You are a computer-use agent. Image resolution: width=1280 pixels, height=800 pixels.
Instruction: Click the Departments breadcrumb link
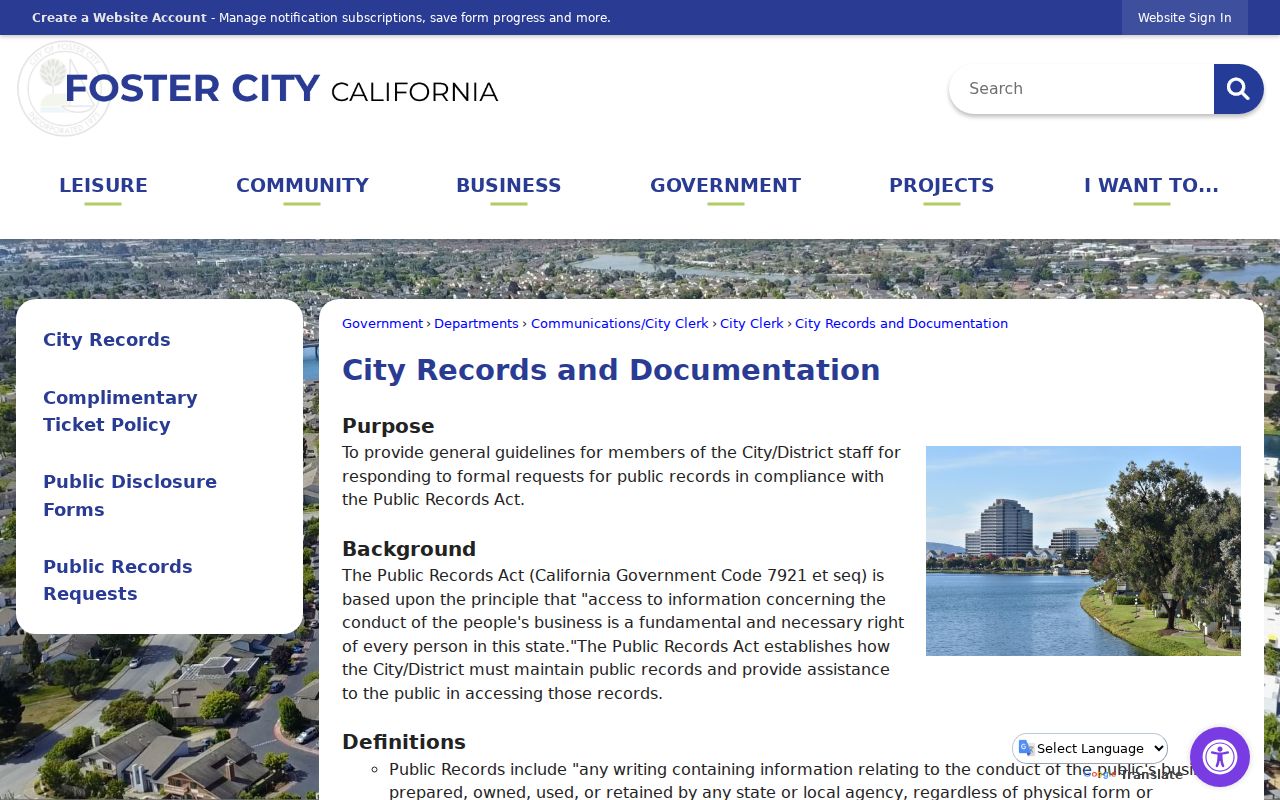tap(476, 324)
